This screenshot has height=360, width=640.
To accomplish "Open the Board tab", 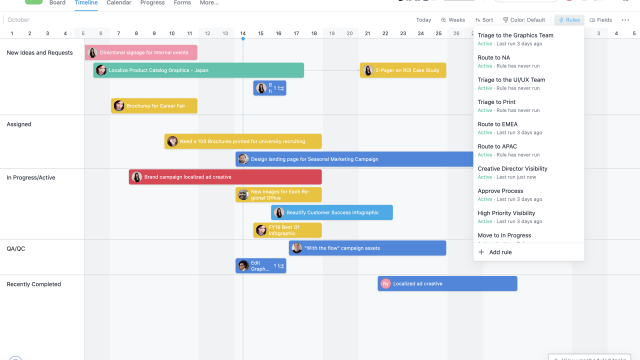I will 57,3.
